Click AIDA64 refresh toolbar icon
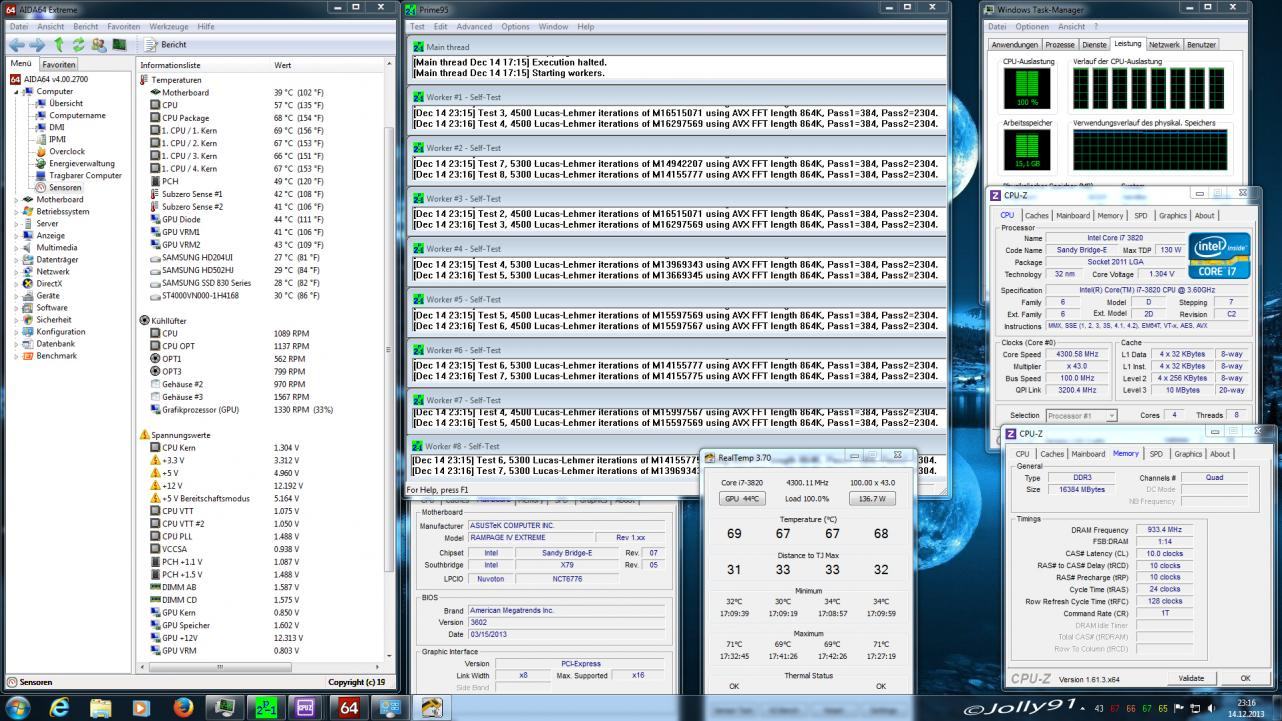 point(78,45)
